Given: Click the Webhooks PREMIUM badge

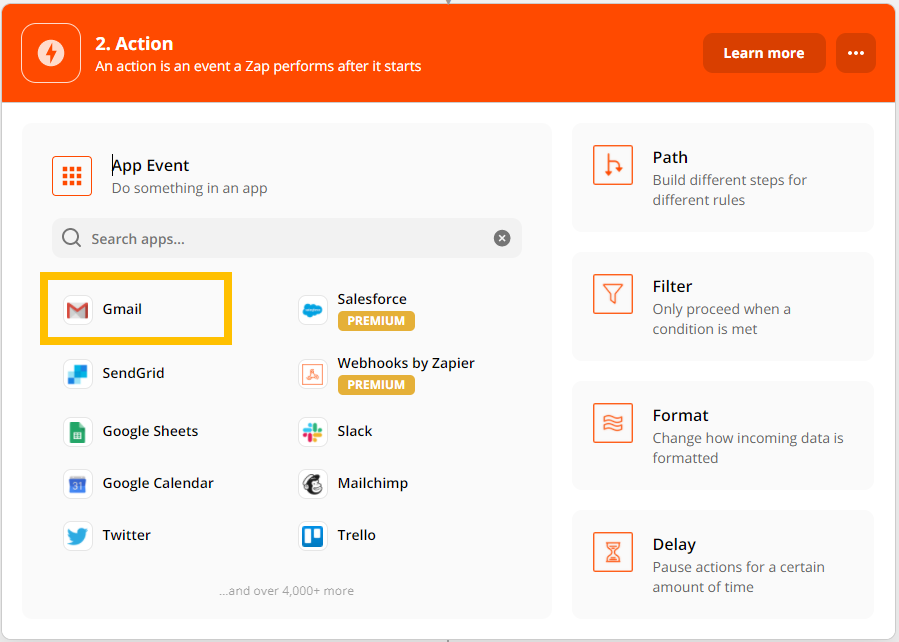Looking at the screenshot, I should point(376,385).
